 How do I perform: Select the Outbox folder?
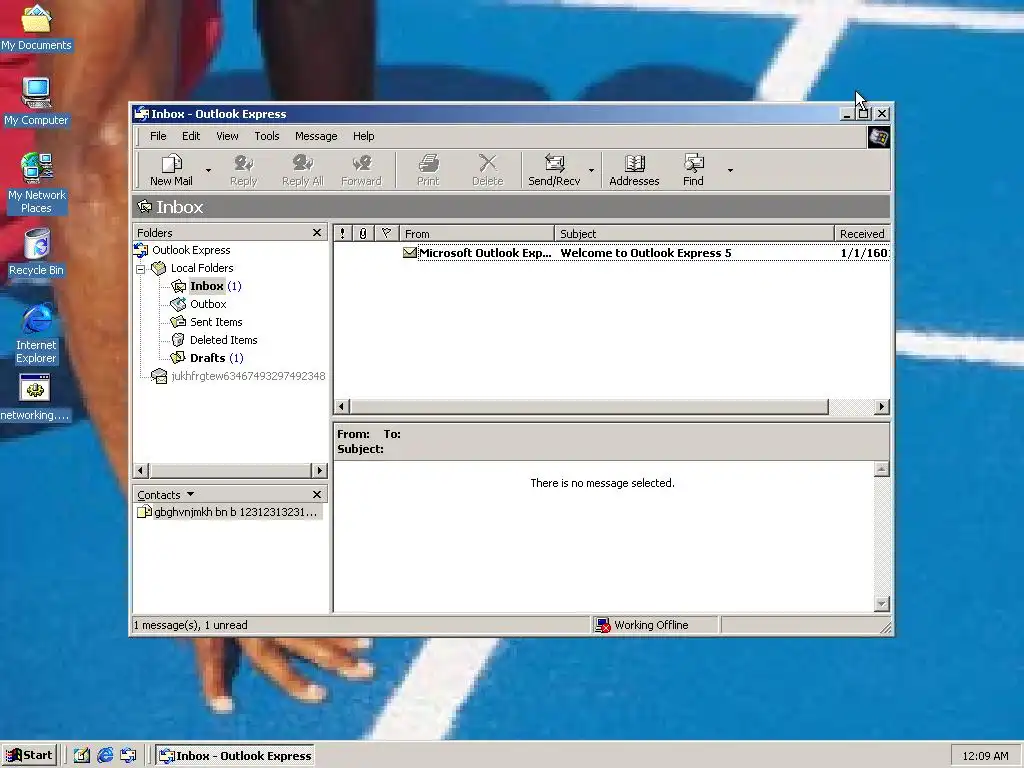tap(208, 304)
